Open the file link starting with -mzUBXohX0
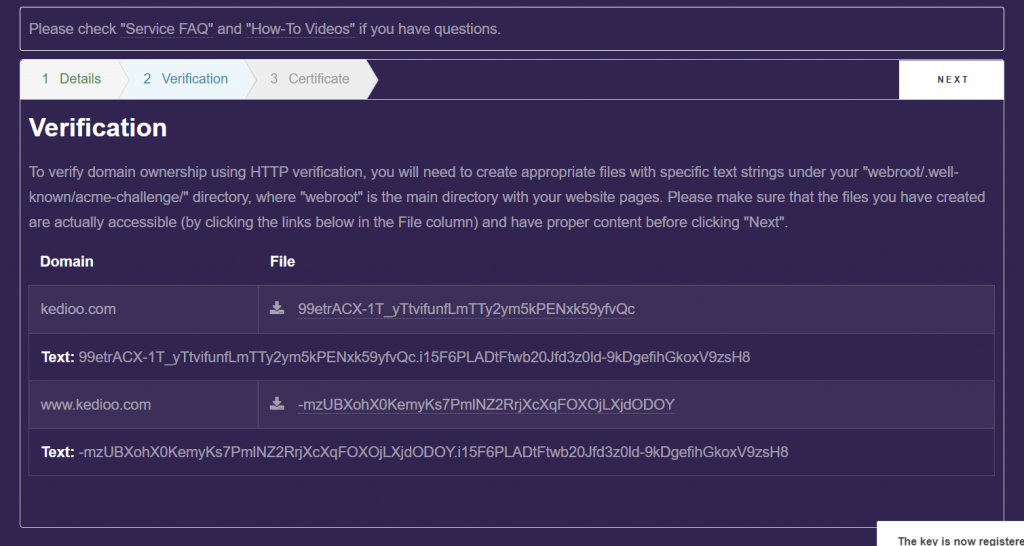The width and height of the screenshot is (1024, 546). point(486,404)
